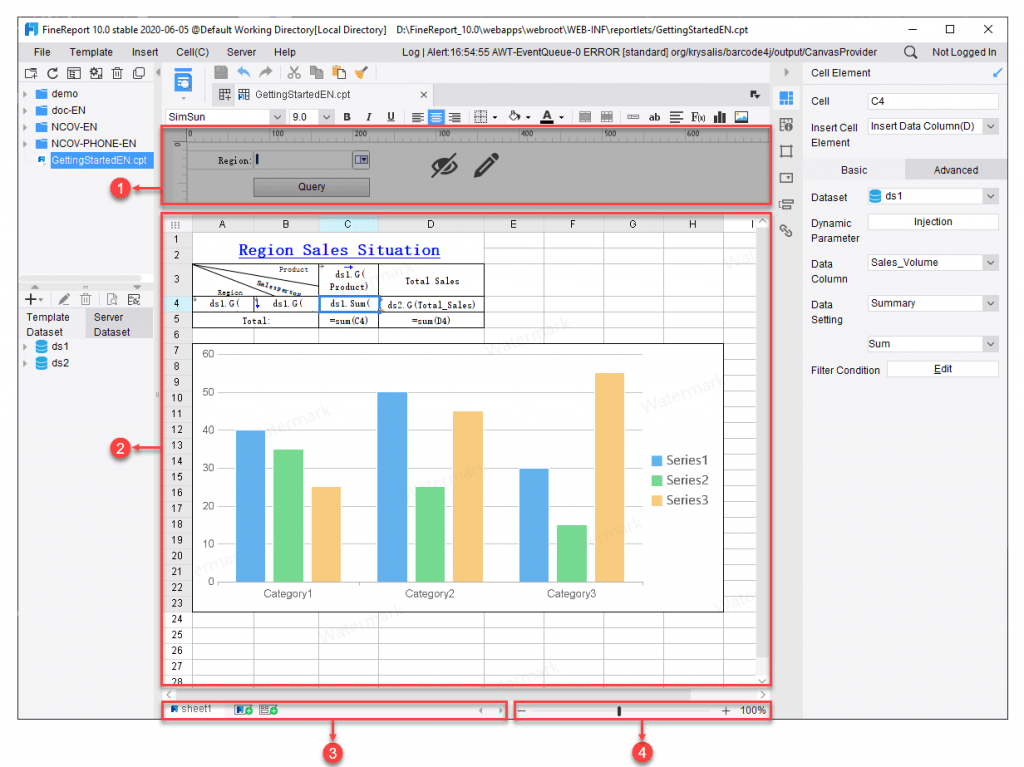Open the Summary data setting dropdown
This screenshot has width=1024, height=767.
pos(991,303)
